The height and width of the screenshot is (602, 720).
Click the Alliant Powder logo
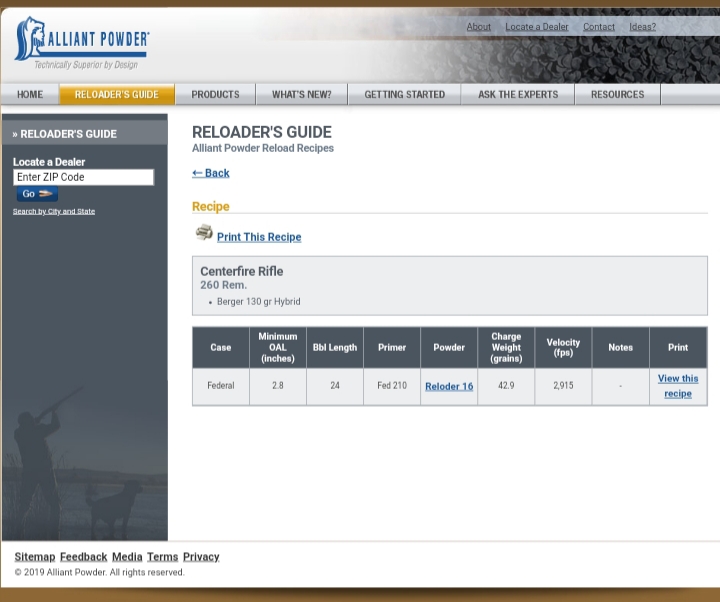(x=82, y=43)
